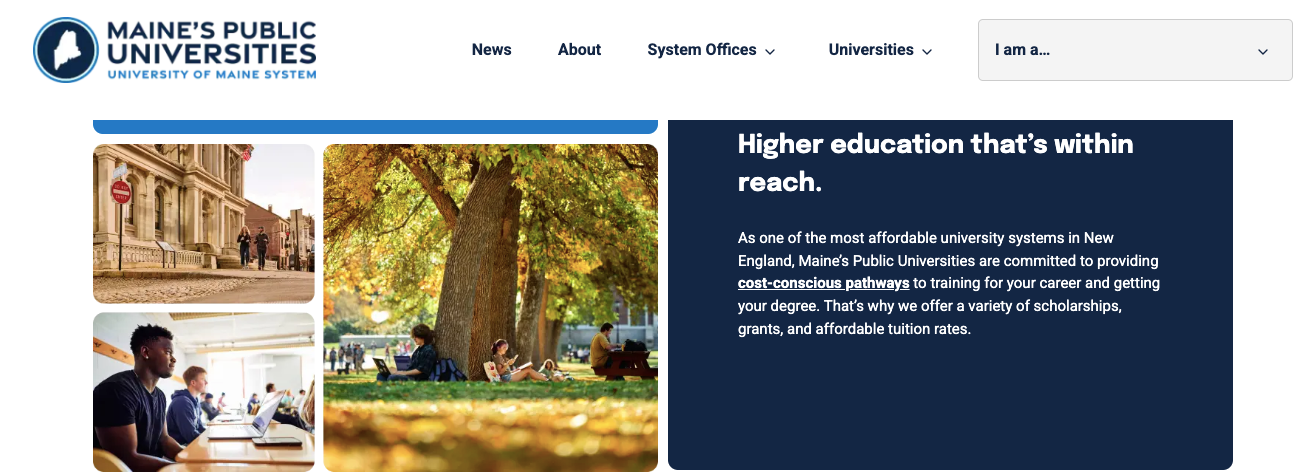The height and width of the screenshot is (476, 1304).
Task: Click the arrow inside the "I am a…" box
Action: (x=1263, y=52)
